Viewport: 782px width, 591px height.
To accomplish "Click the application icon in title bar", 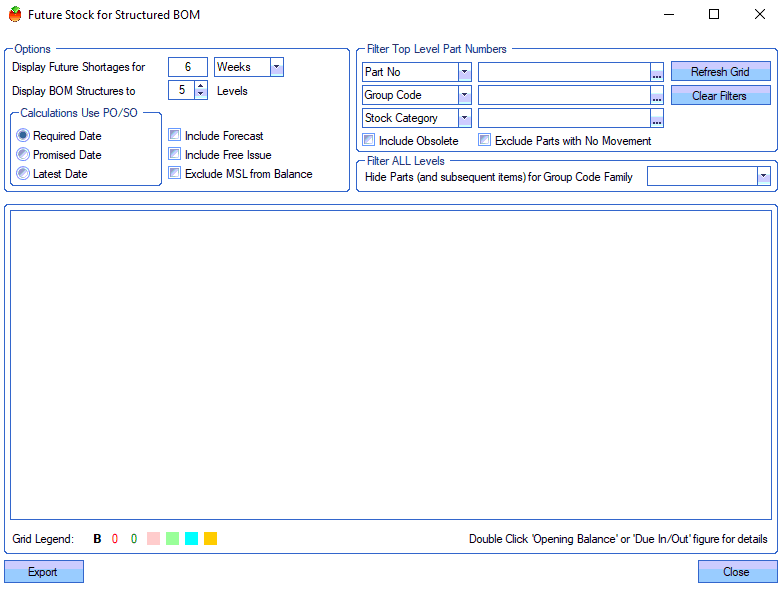I will click(13, 15).
